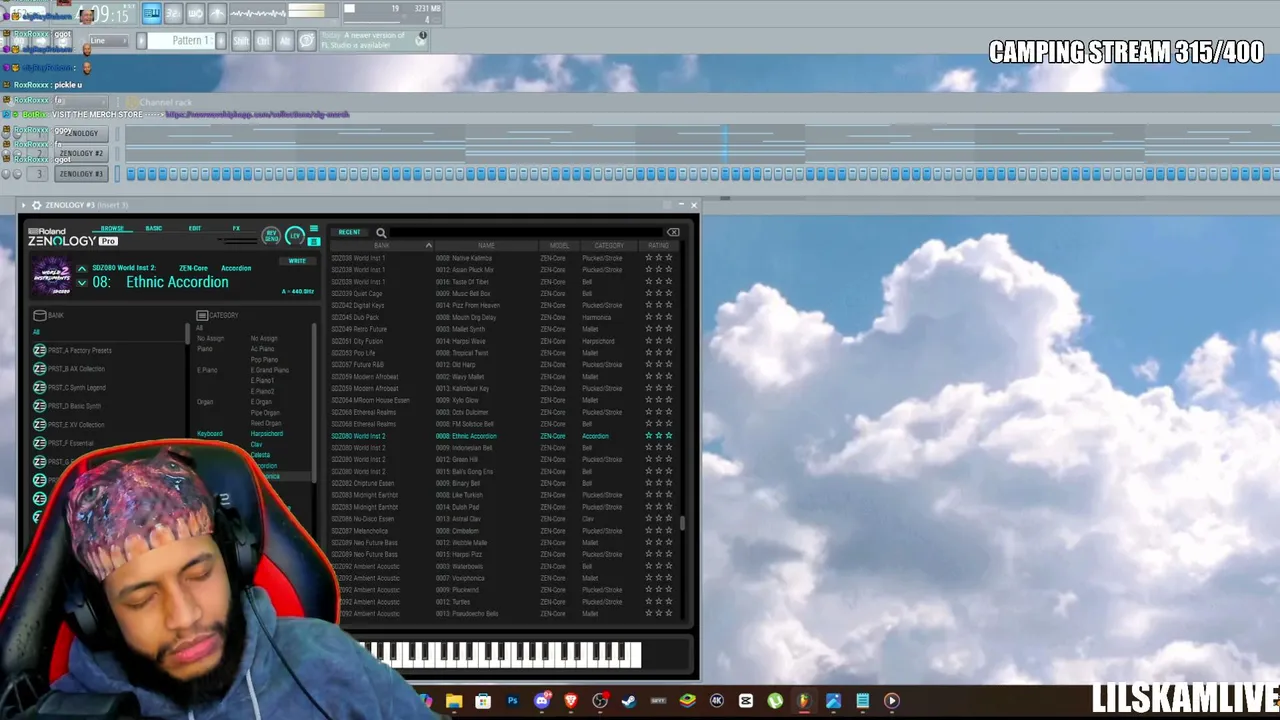Select PRST_A Factory Presets bank
Image resolution: width=1280 pixels, height=720 pixels.
point(72,350)
